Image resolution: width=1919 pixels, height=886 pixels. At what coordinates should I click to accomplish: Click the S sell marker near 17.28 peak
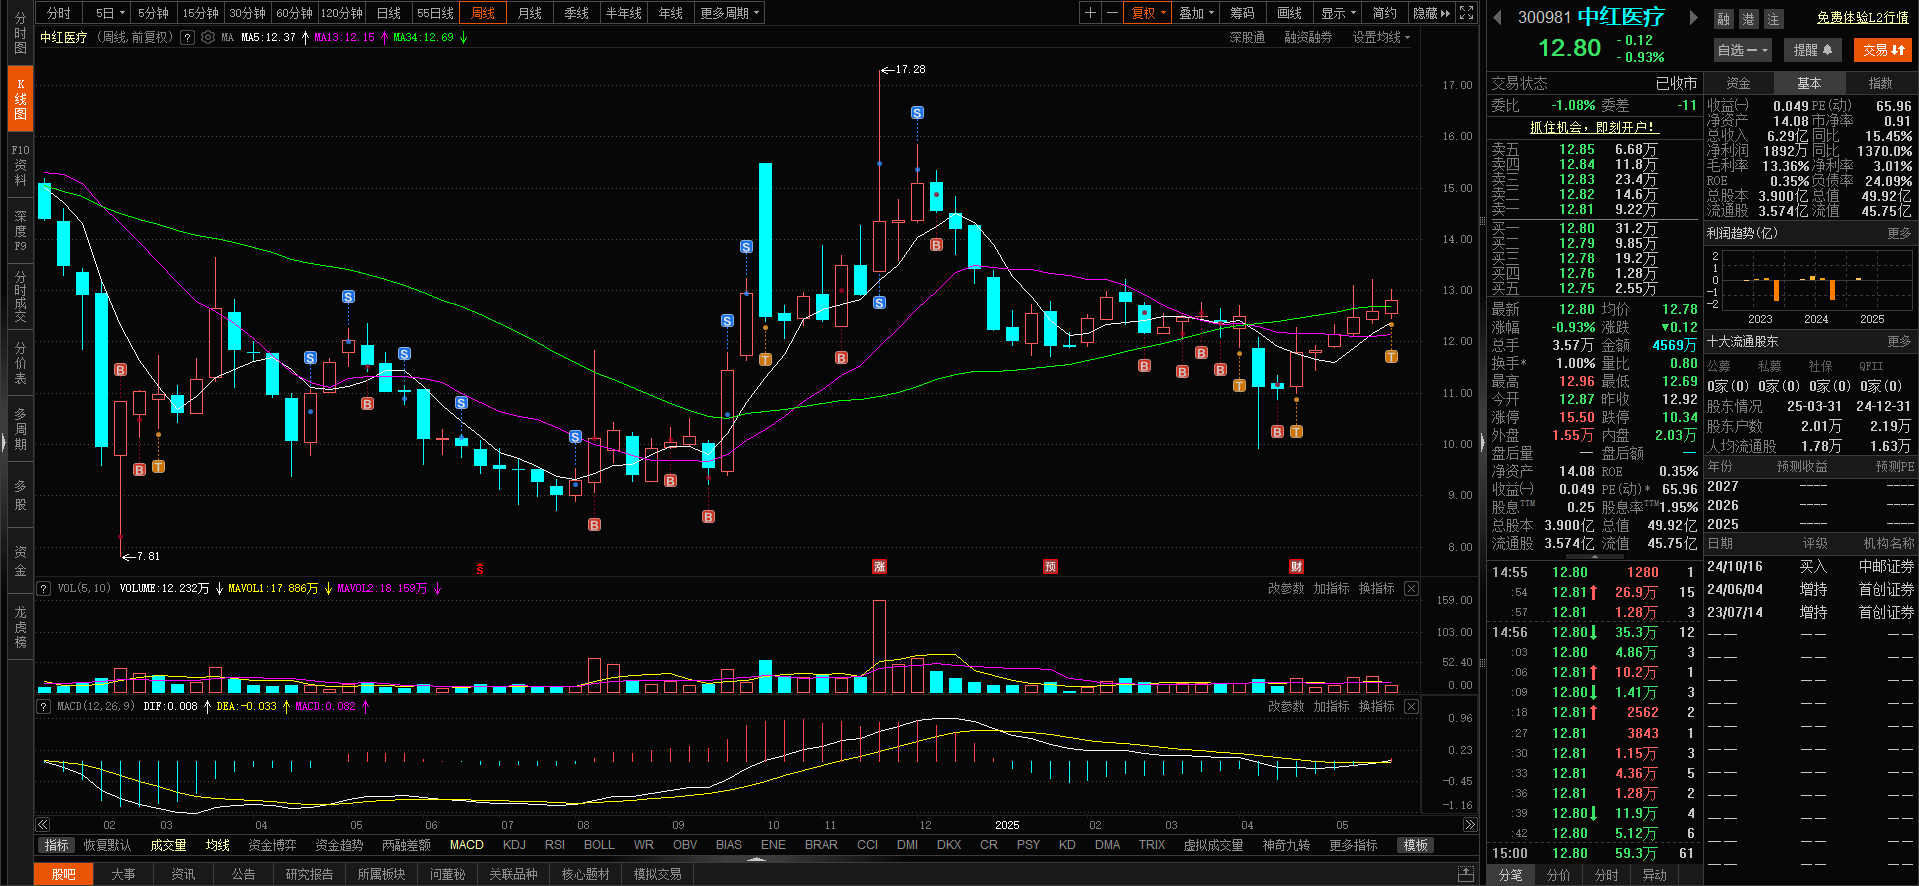pyautogui.click(x=917, y=113)
